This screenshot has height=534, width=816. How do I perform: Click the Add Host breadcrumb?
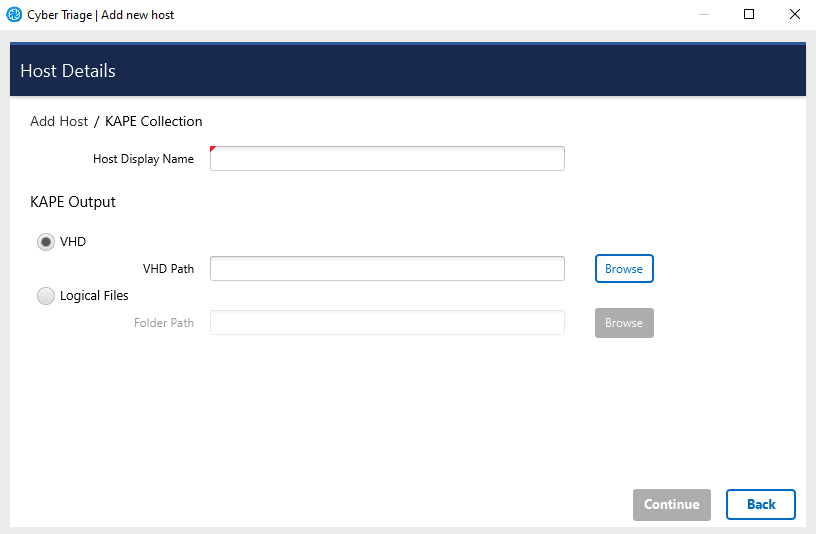[x=59, y=121]
